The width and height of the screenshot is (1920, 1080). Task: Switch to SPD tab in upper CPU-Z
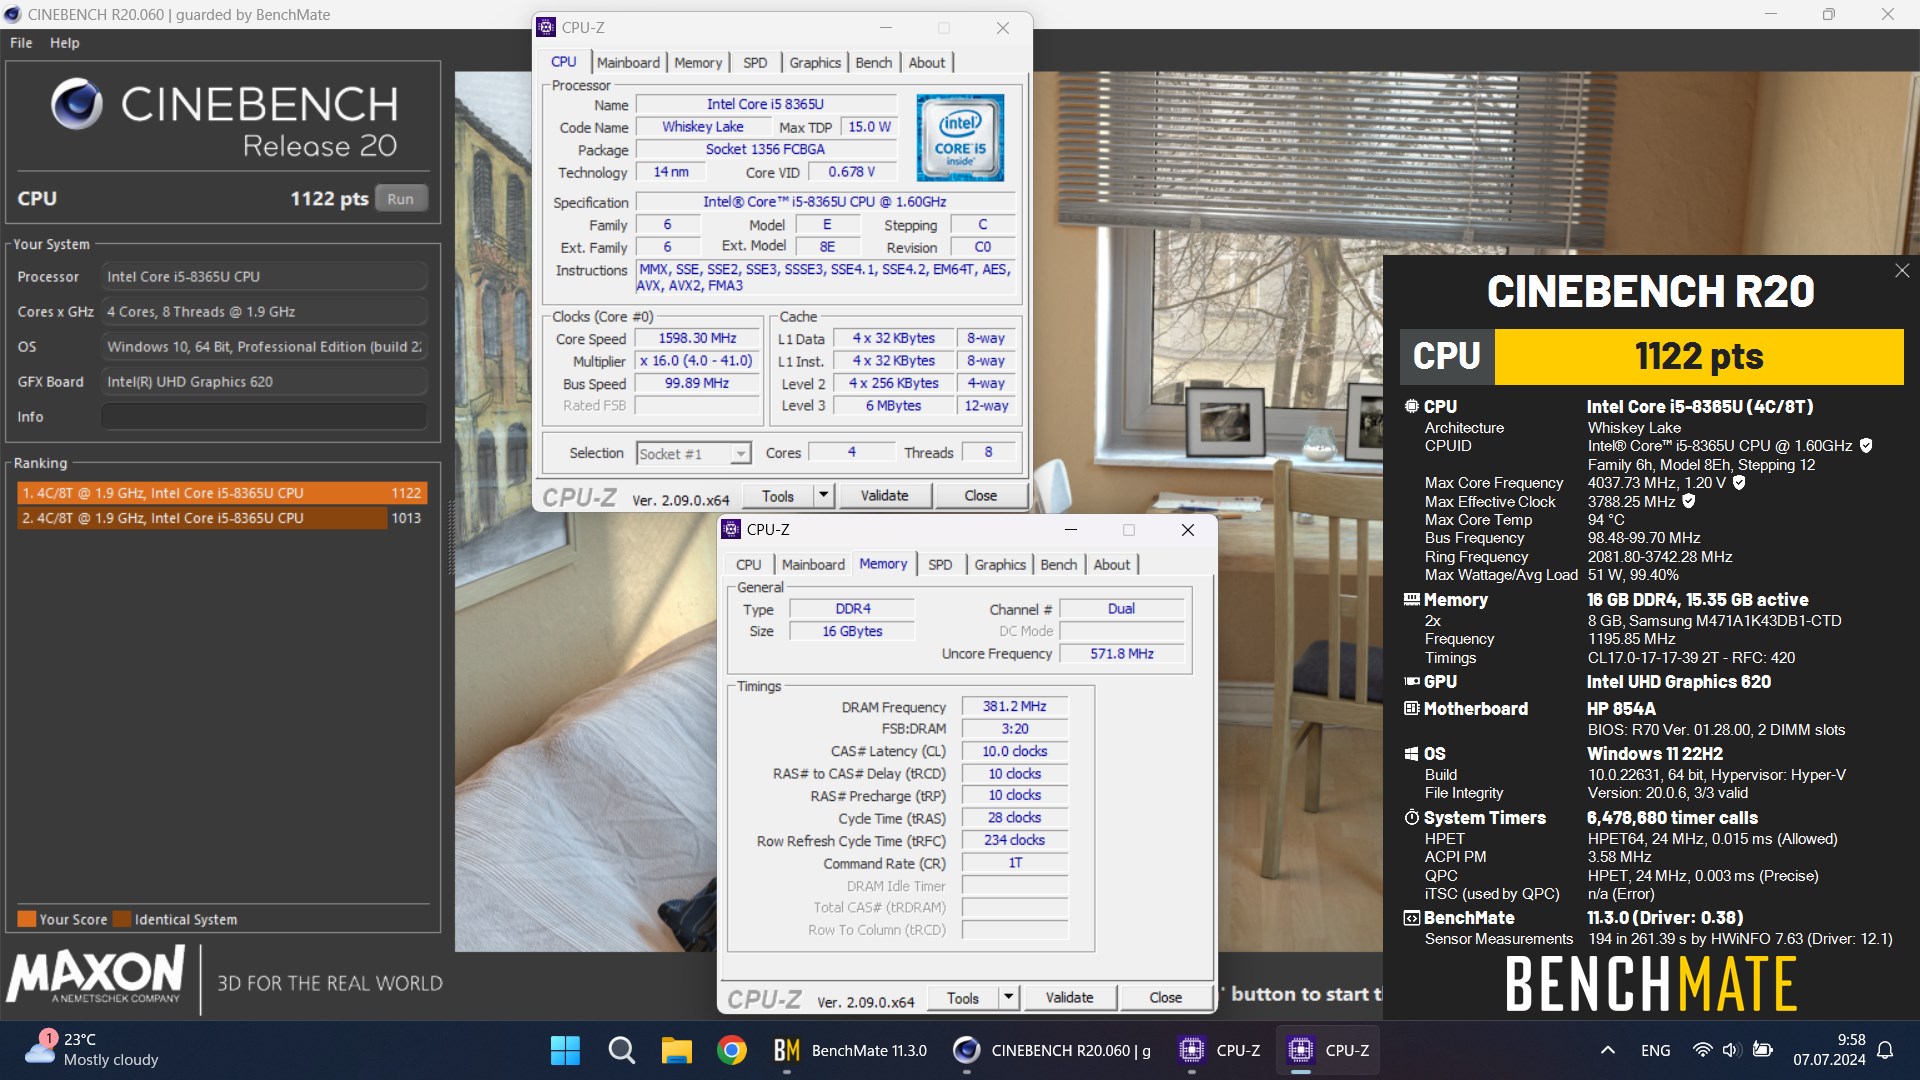(755, 62)
